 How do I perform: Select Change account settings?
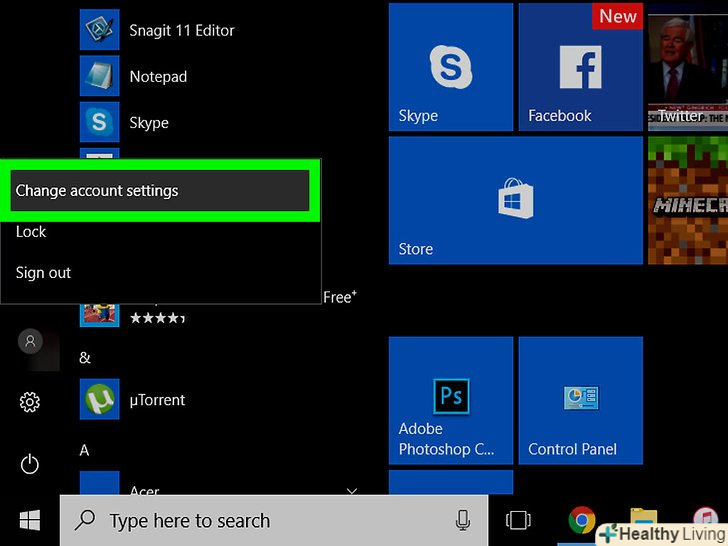(x=160, y=190)
